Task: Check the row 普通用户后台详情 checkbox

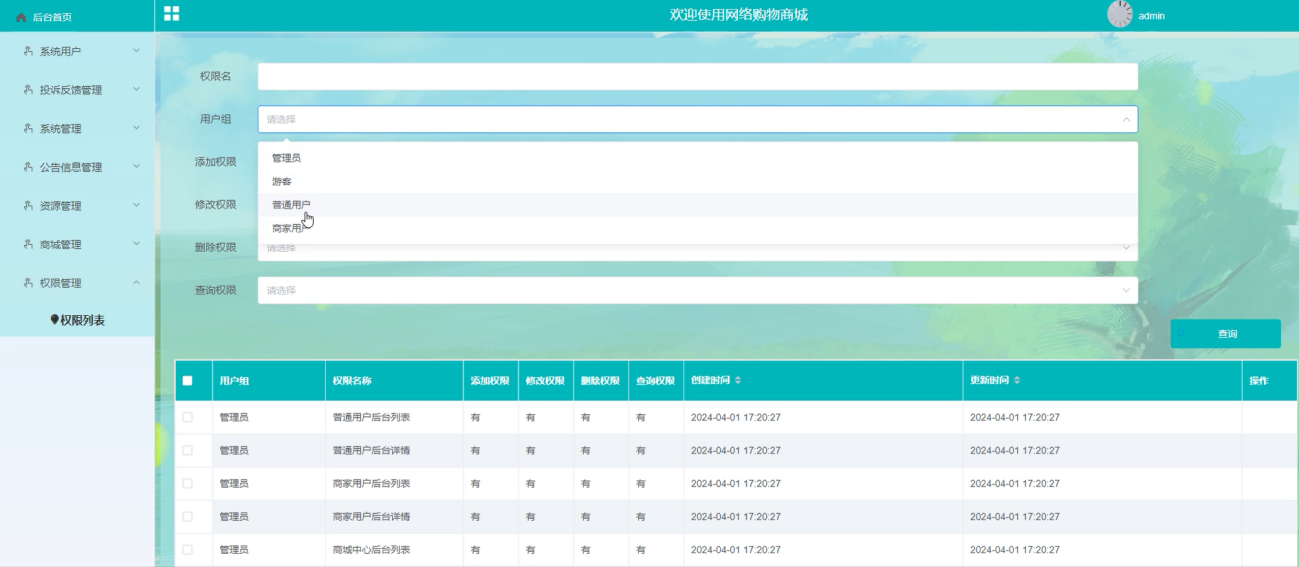Action: point(187,450)
